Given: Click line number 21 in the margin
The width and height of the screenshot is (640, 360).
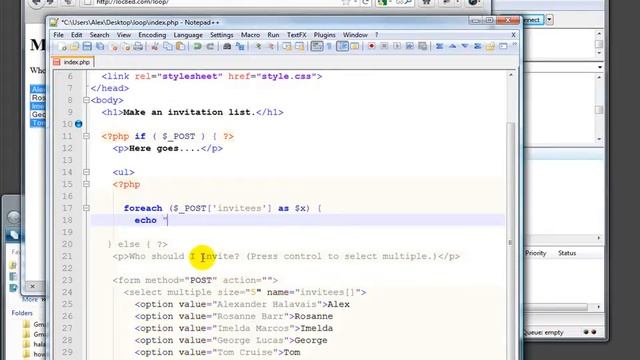Looking at the screenshot, I should [x=67, y=256].
